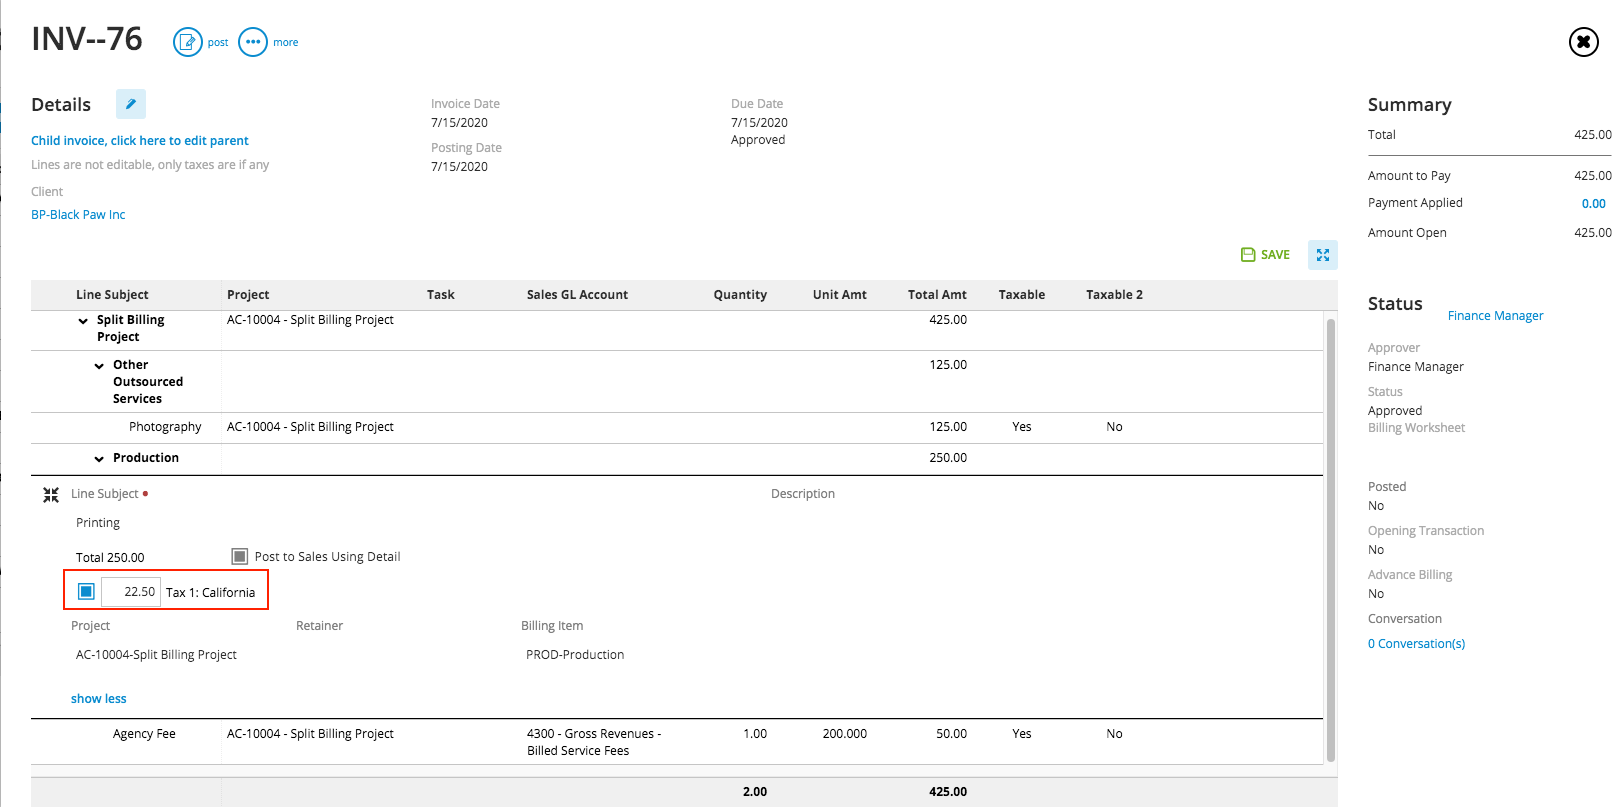
Task: Click the post invoice icon
Action: click(x=187, y=42)
